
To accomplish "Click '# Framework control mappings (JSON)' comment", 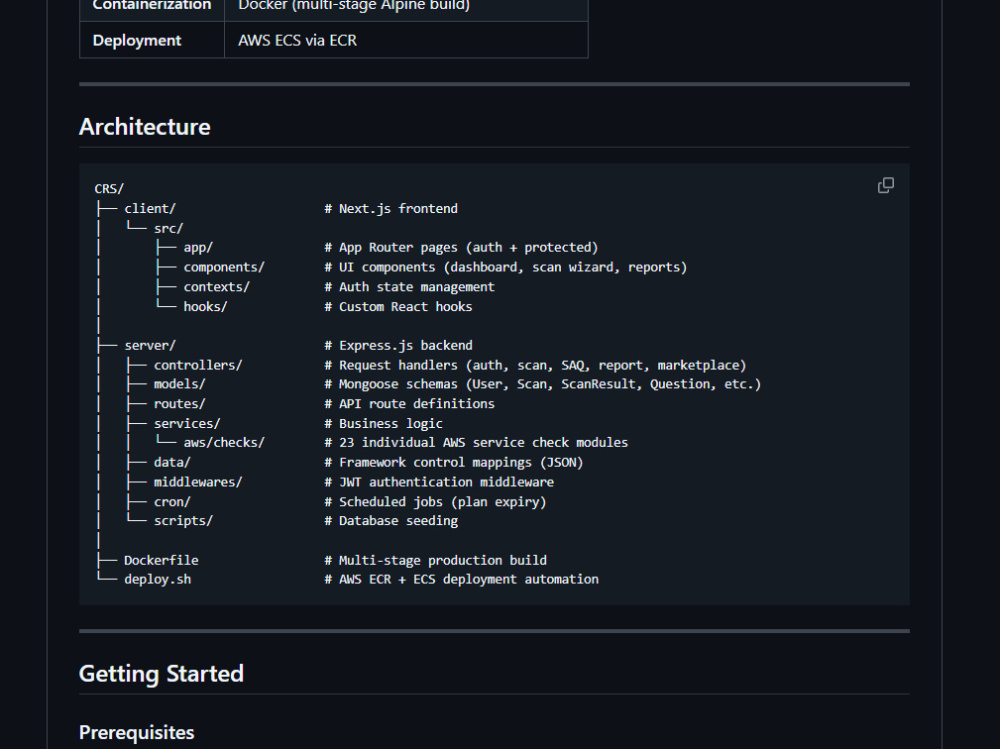I will click(453, 463).
